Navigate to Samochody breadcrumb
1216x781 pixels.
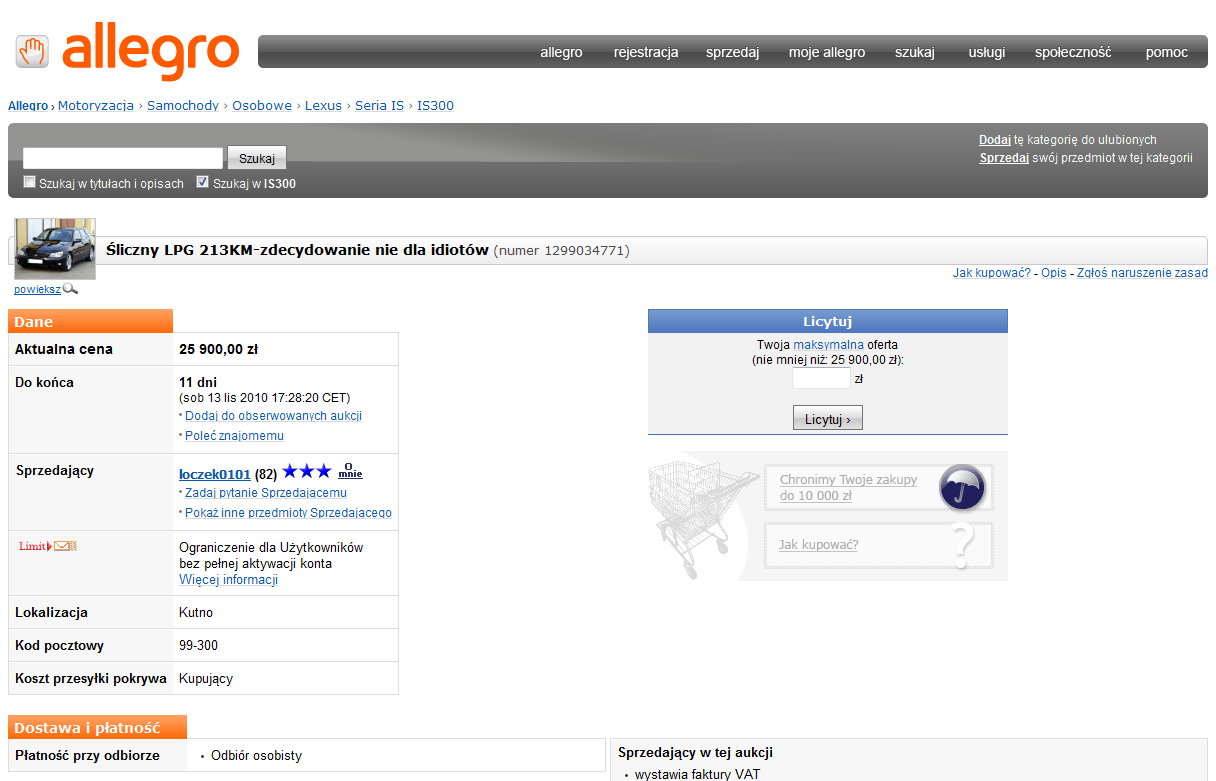[x=183, y=105]
